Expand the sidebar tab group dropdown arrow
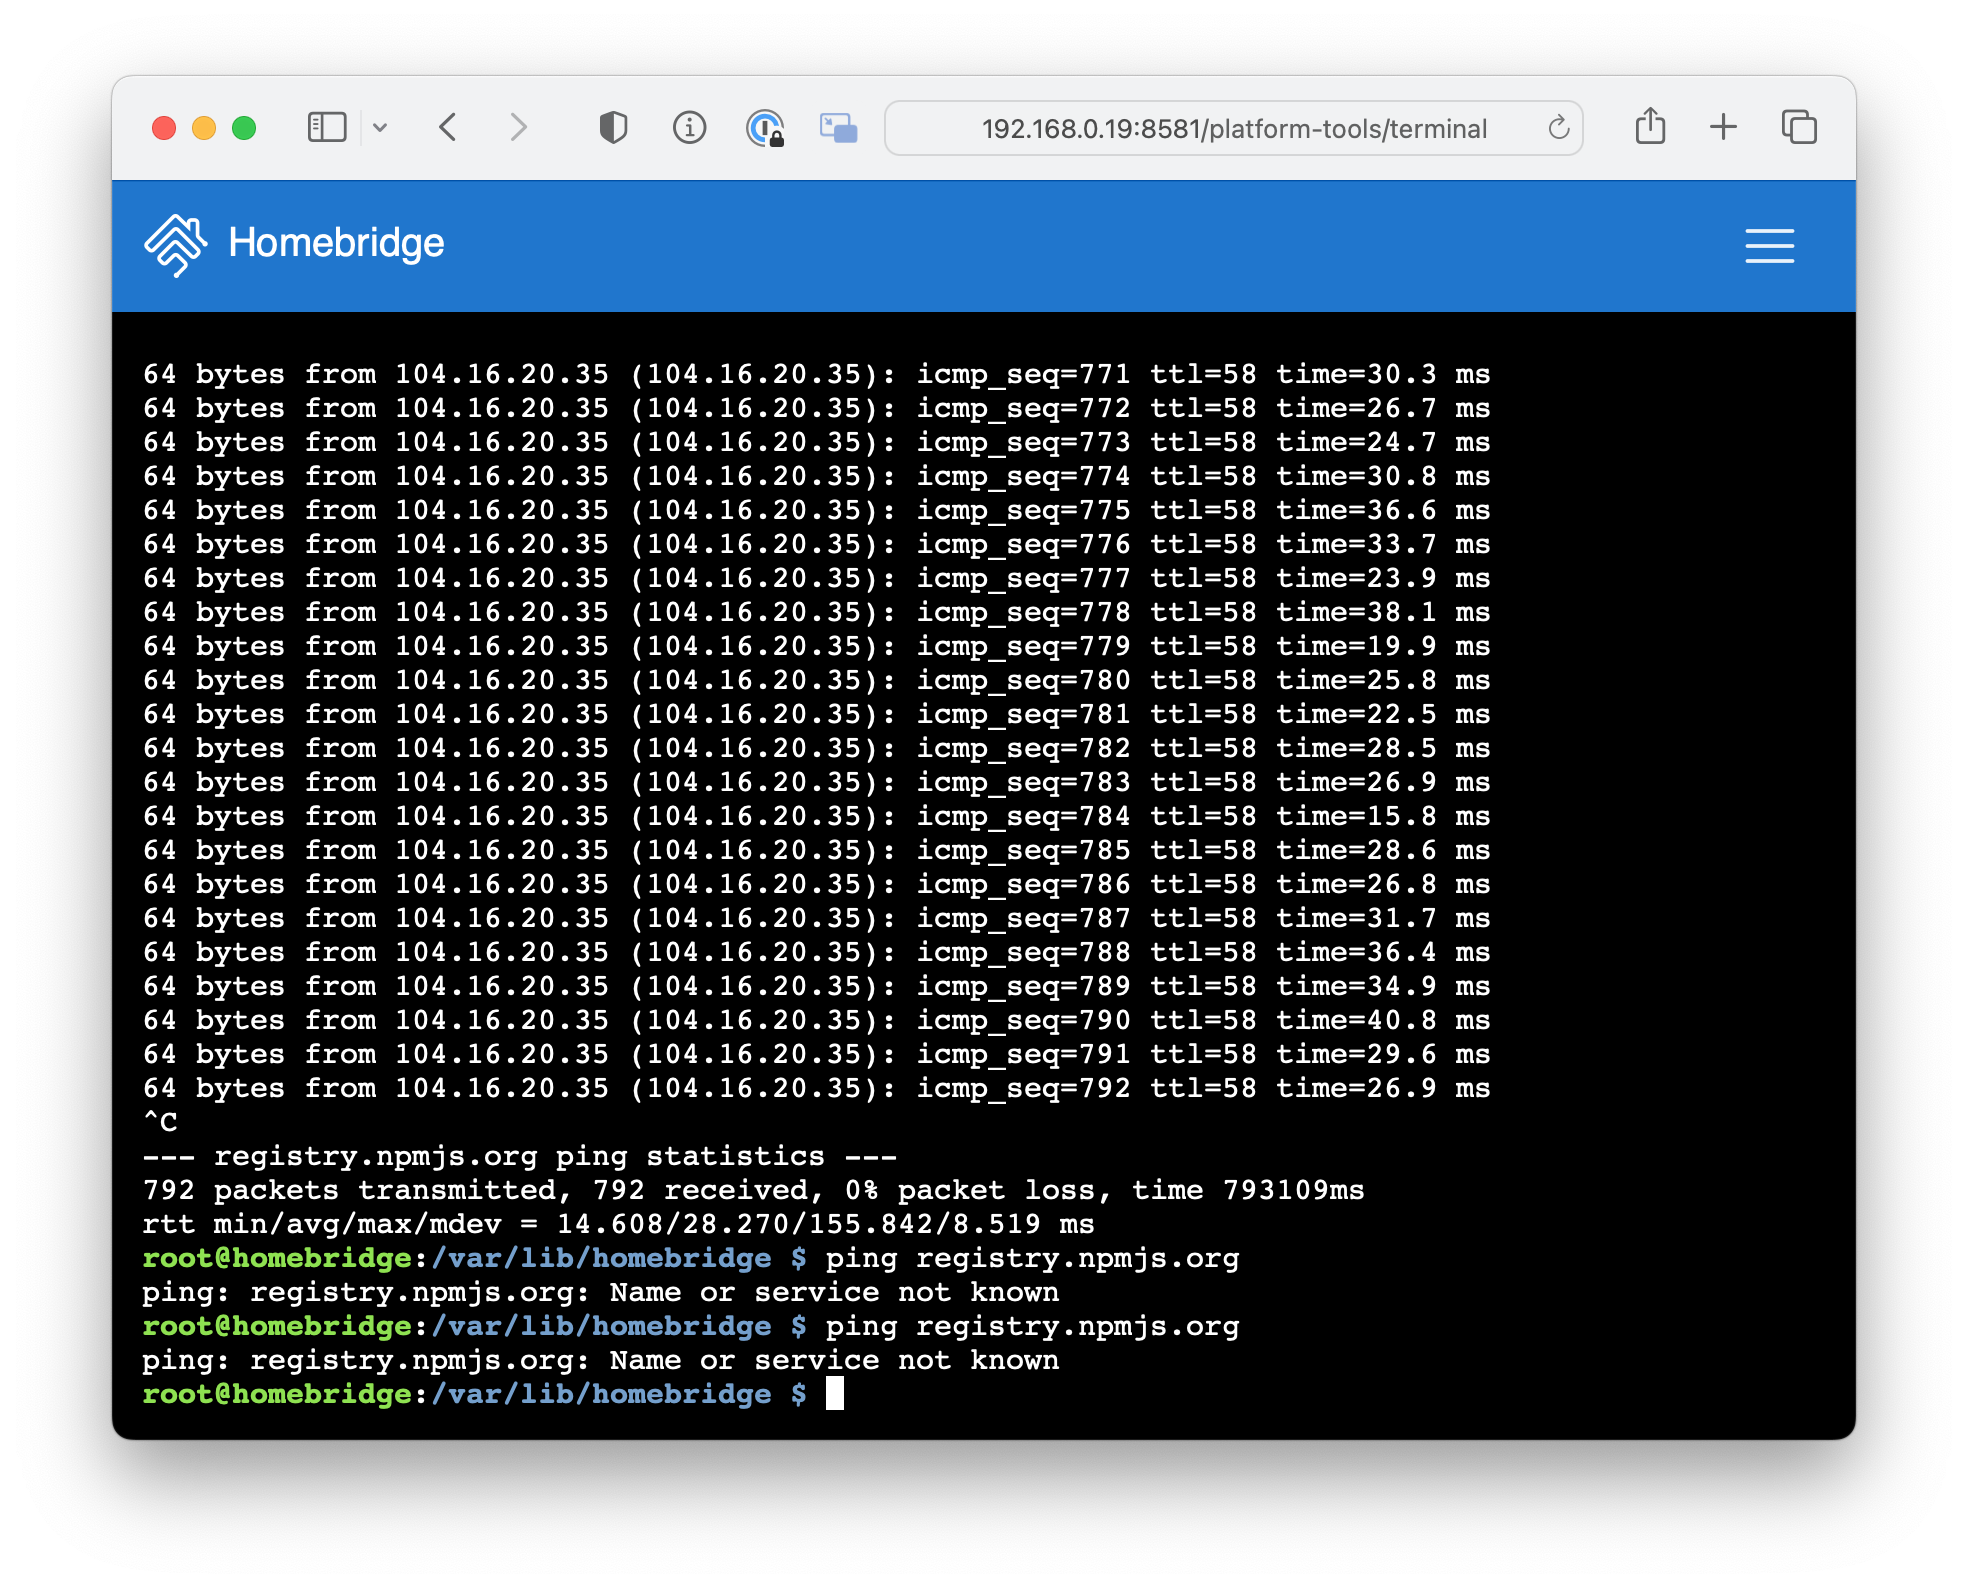 380,127
